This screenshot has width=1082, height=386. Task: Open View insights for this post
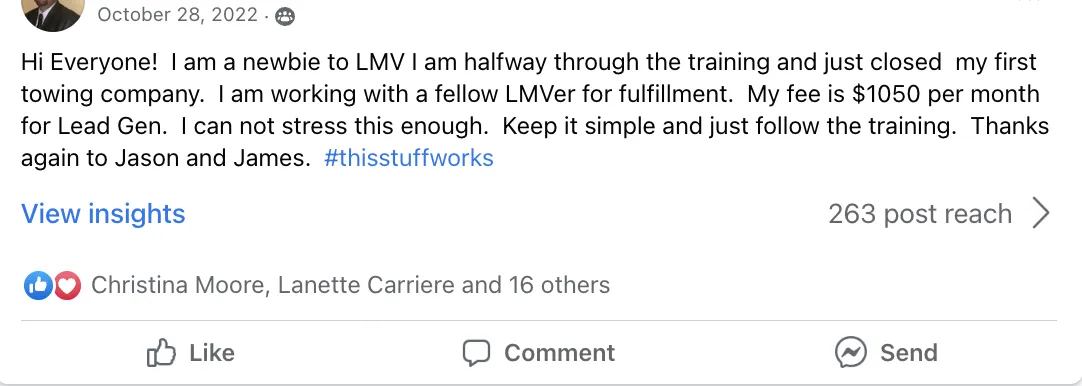click(x=103, y=214)
